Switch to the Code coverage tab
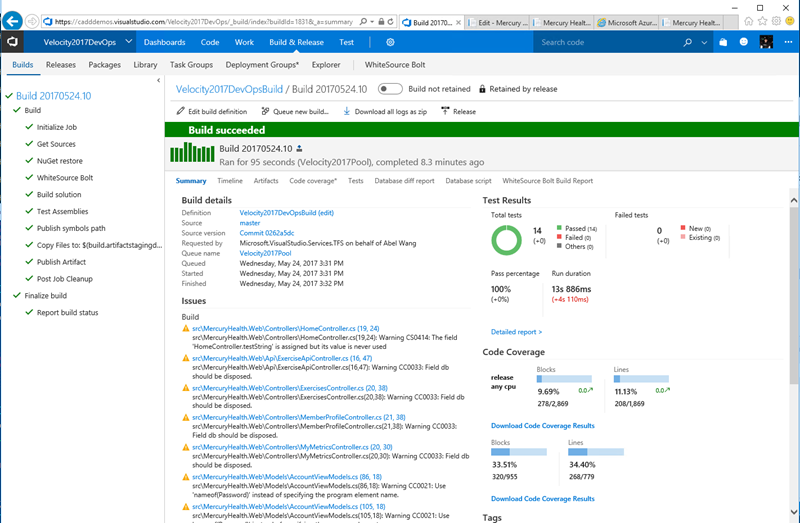This screenshot has width=800, height=523. click(313, 181)
